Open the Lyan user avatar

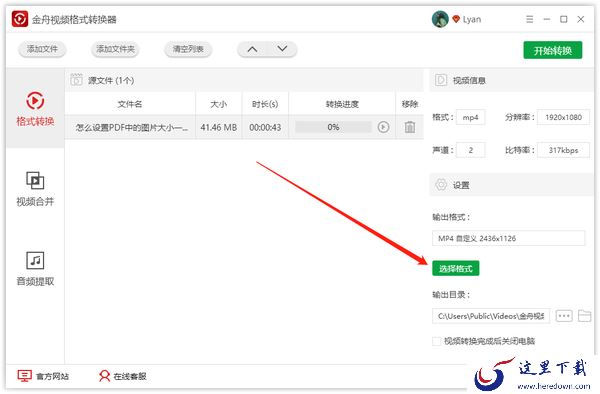(x=440, y=19)
